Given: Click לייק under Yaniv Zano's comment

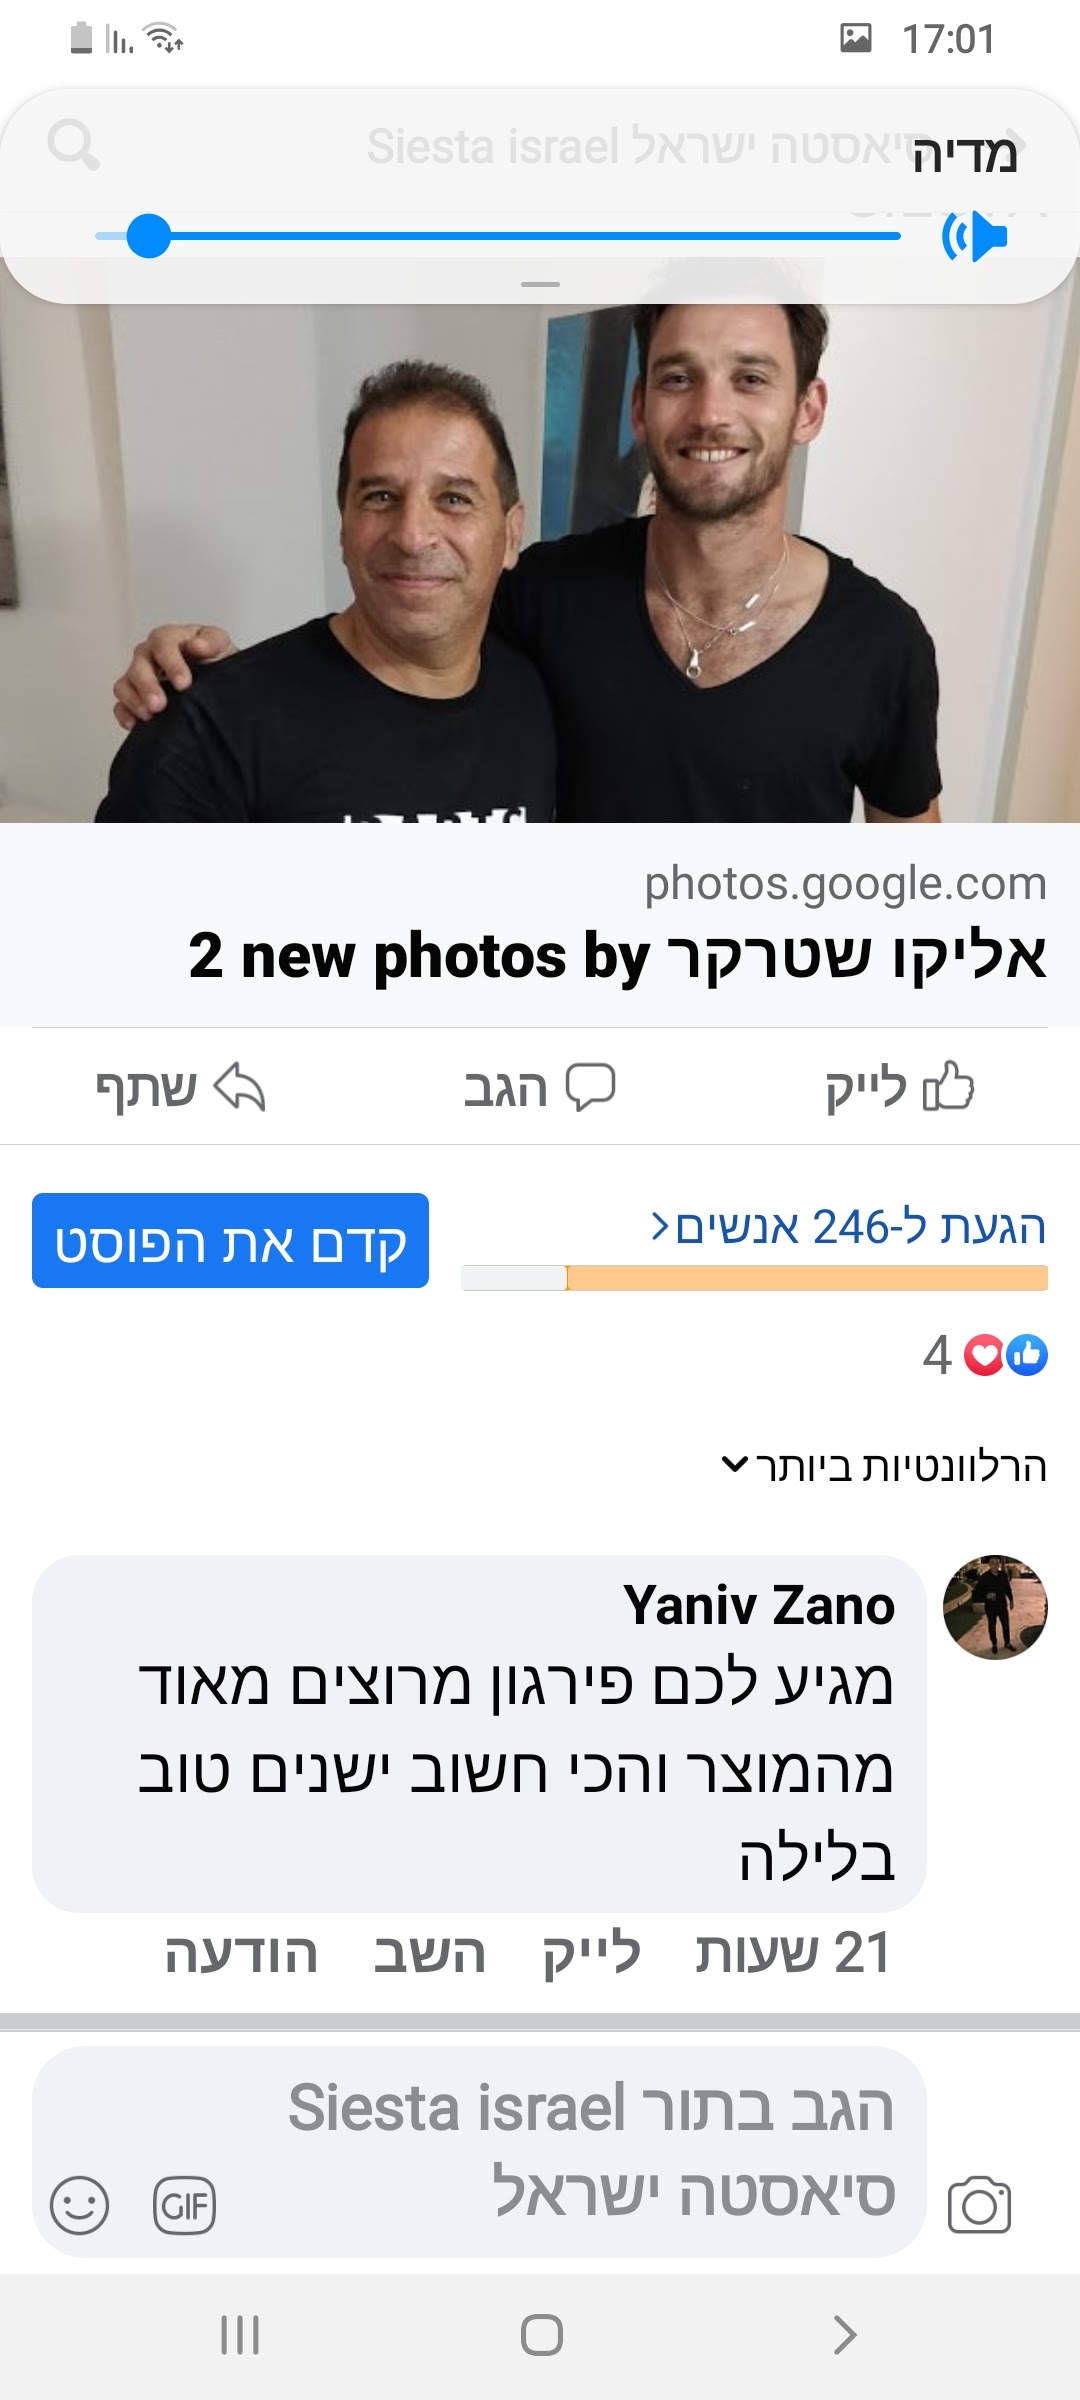Looking at the screenshot, I should [x=591, y=1954].
